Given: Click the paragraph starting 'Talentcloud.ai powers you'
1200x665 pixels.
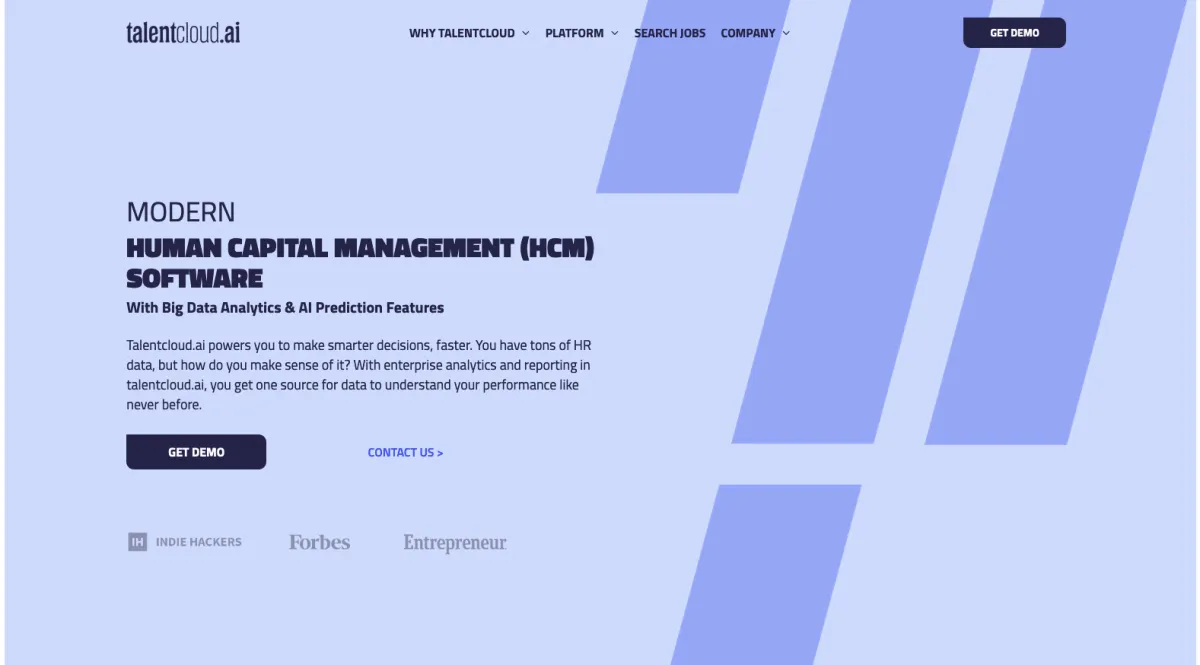Looking at the screenshot, I should click(x=359, y=375).
